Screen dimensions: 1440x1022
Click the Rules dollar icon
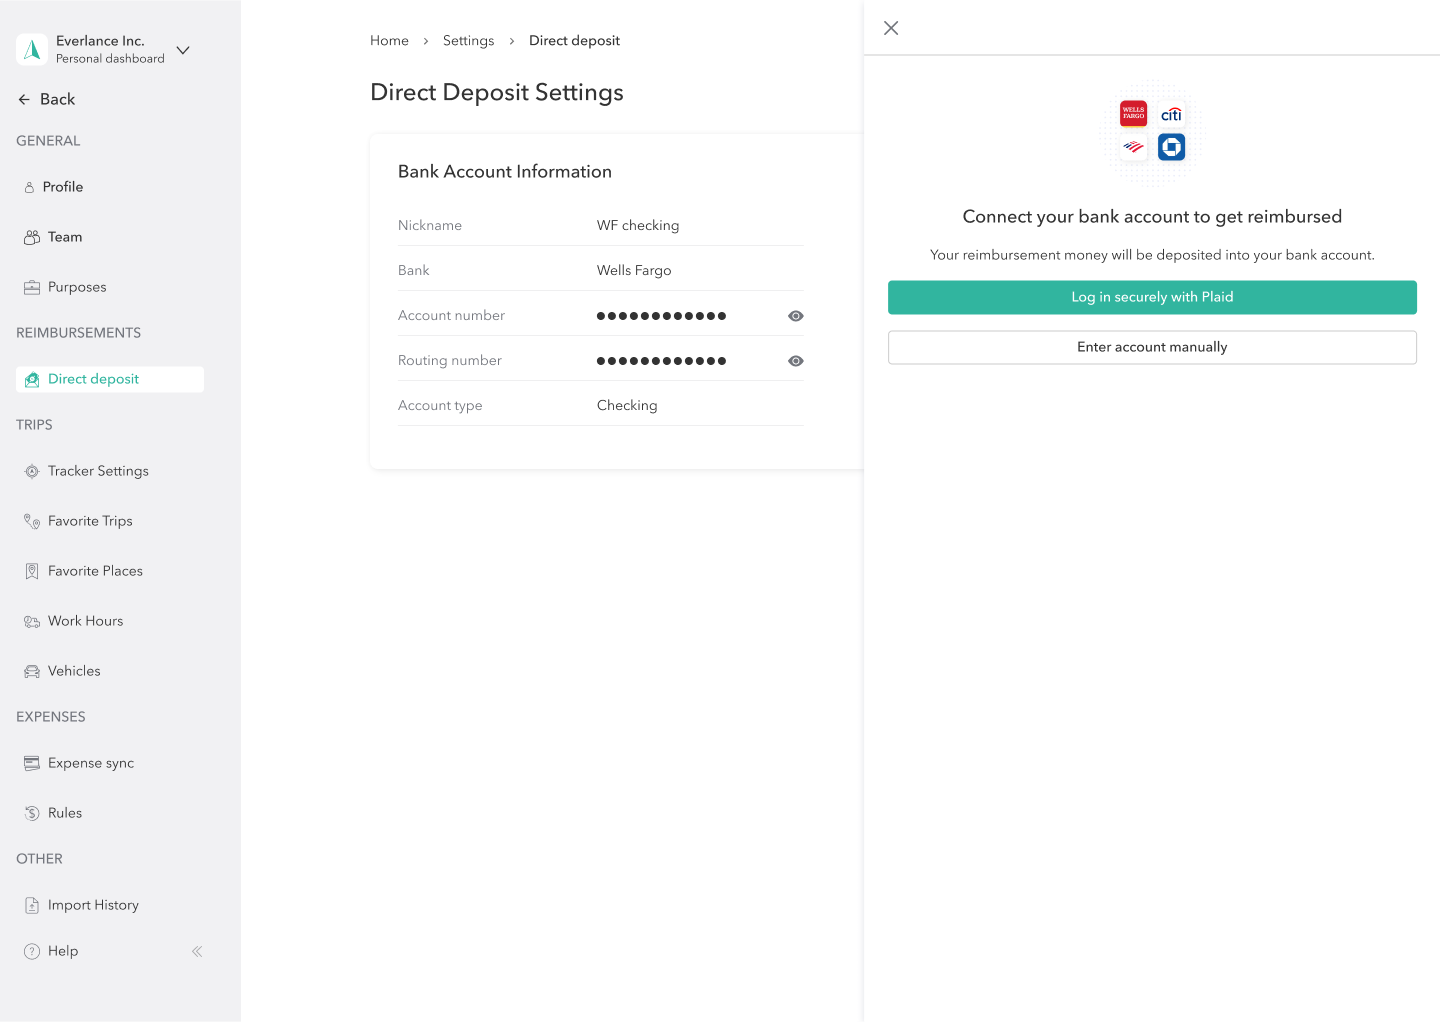[x=32, y=813]
